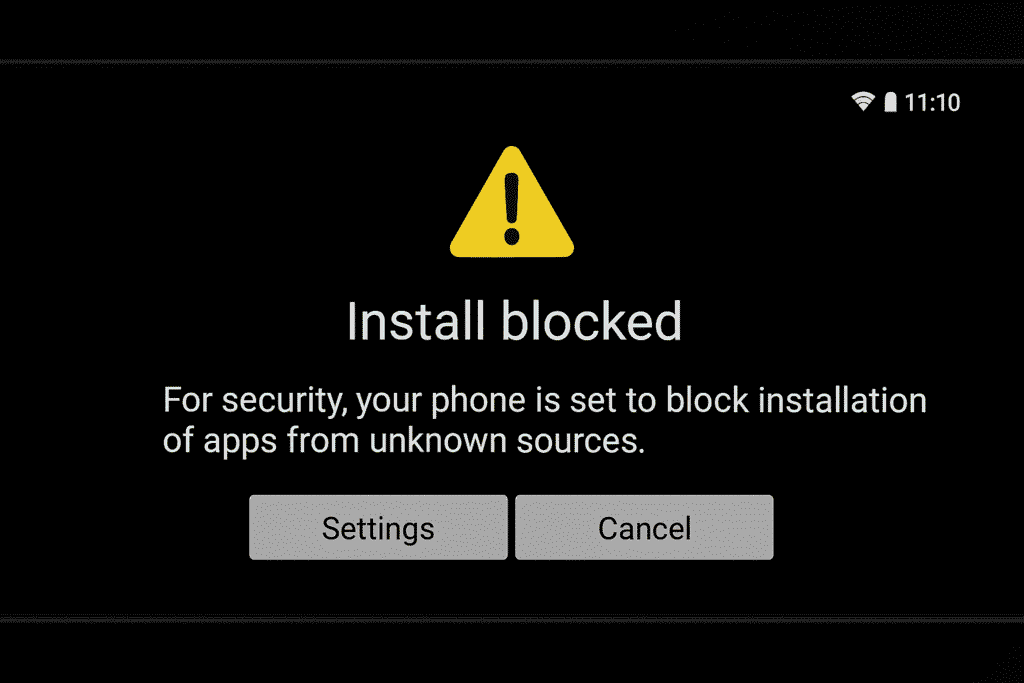Image resolution: width=1024 pixels, height=683 pixels.
Task: Click the "unknown sources" text
Action: pos(507,441)
